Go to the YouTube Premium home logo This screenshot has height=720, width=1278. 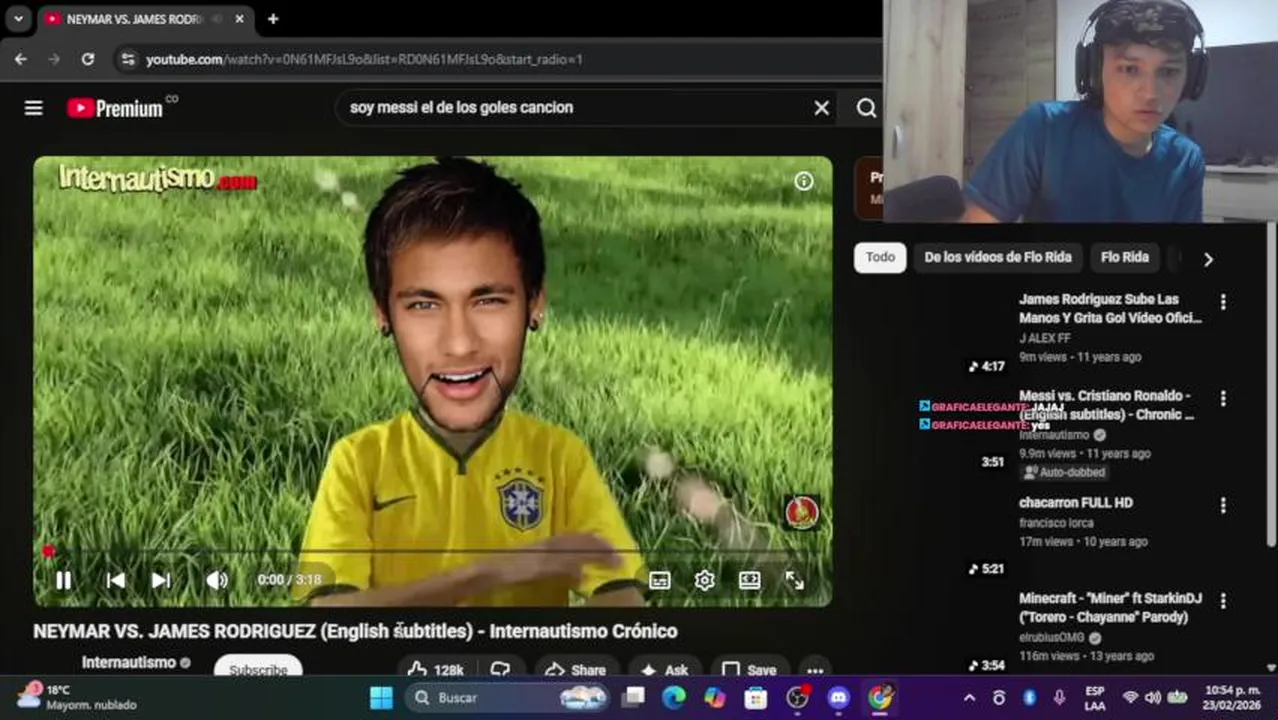[116, 108]
